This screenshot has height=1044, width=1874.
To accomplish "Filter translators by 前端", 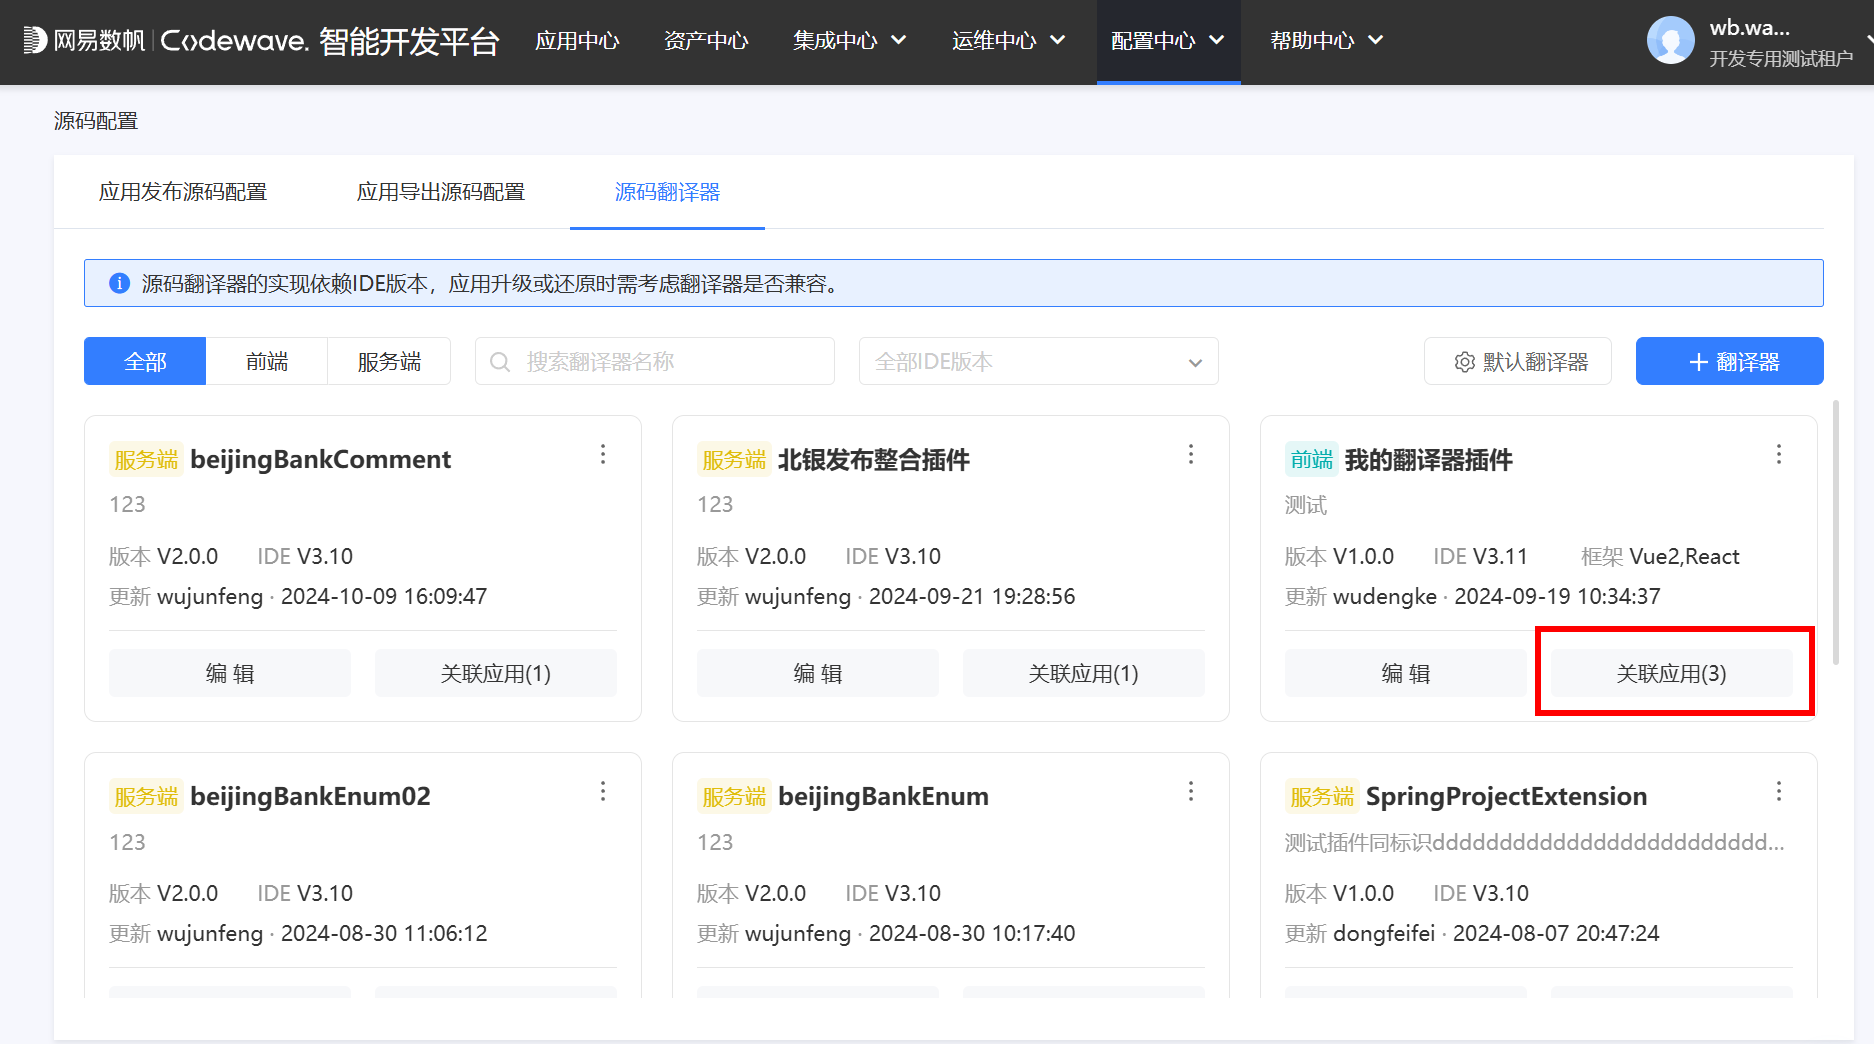I will coord(267,362).
